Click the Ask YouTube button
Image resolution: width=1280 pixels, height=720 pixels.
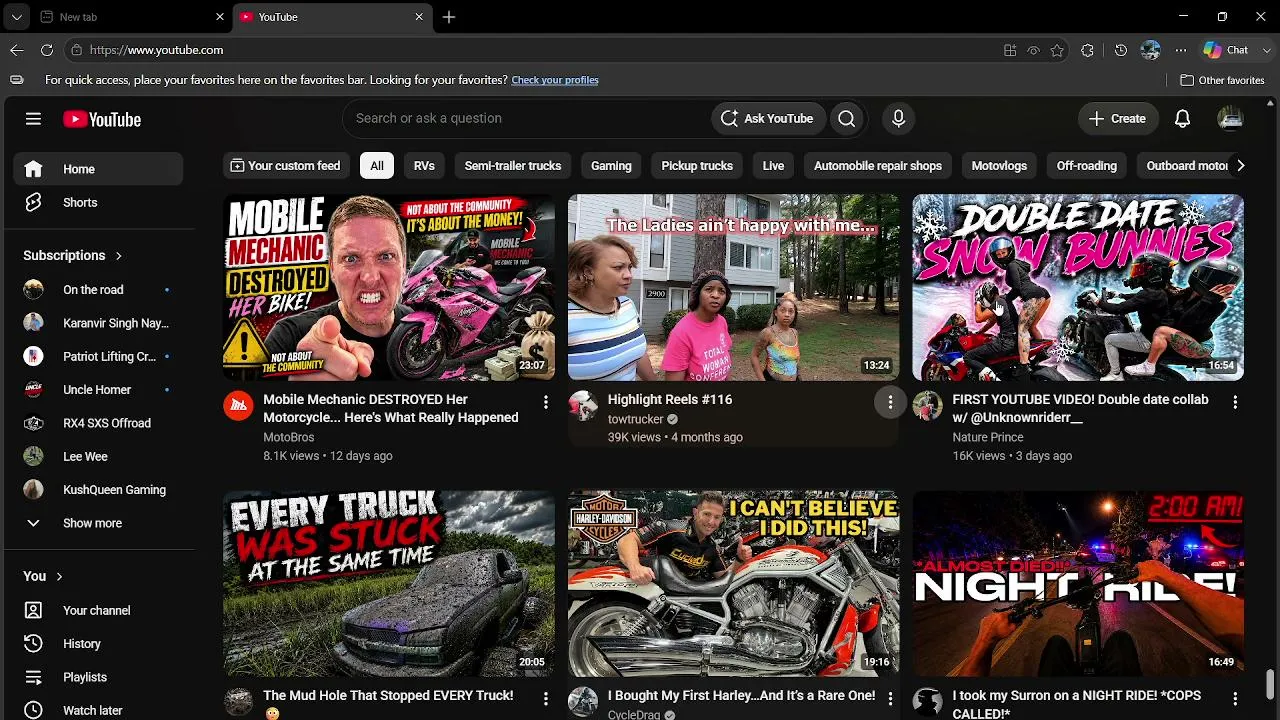pyautogui.click(x=768, y=118)
